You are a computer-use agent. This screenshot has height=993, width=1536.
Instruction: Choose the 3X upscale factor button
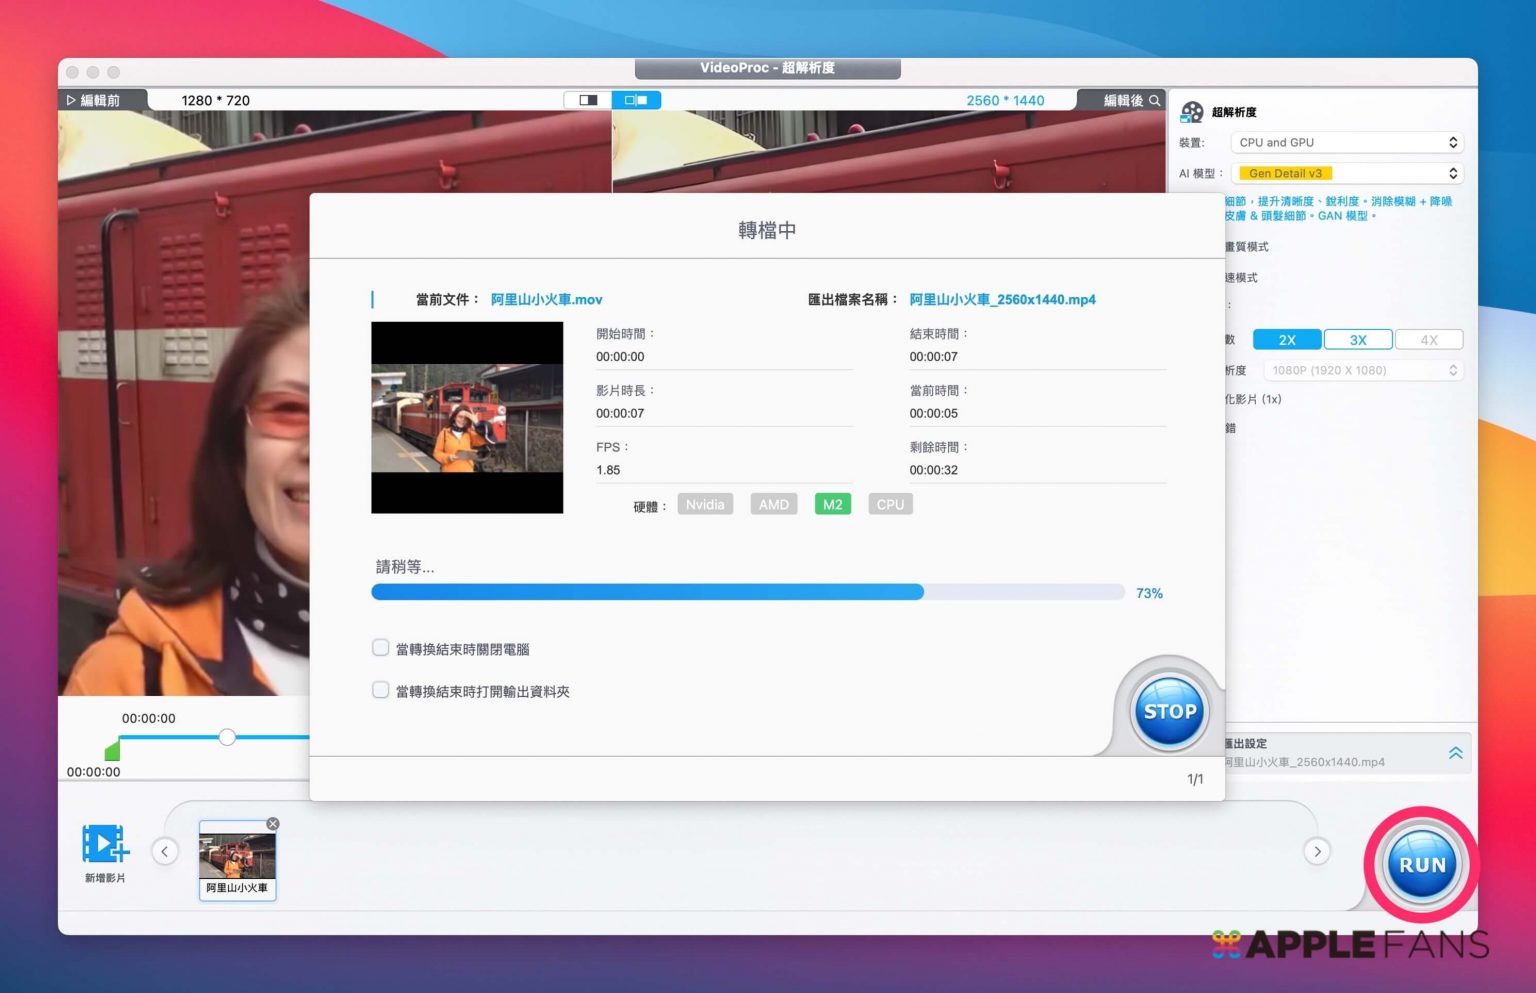click(1358, 340)
